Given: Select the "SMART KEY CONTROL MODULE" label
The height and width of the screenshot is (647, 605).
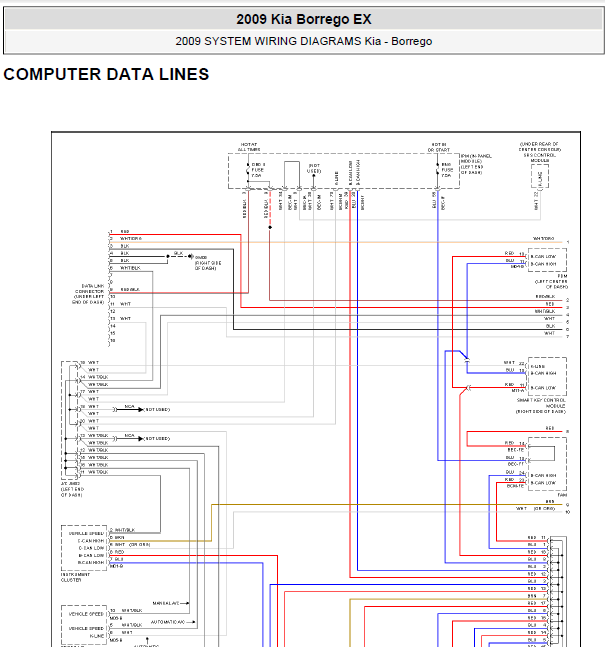Looking at the screenshot, I should [x=541, y=403].
